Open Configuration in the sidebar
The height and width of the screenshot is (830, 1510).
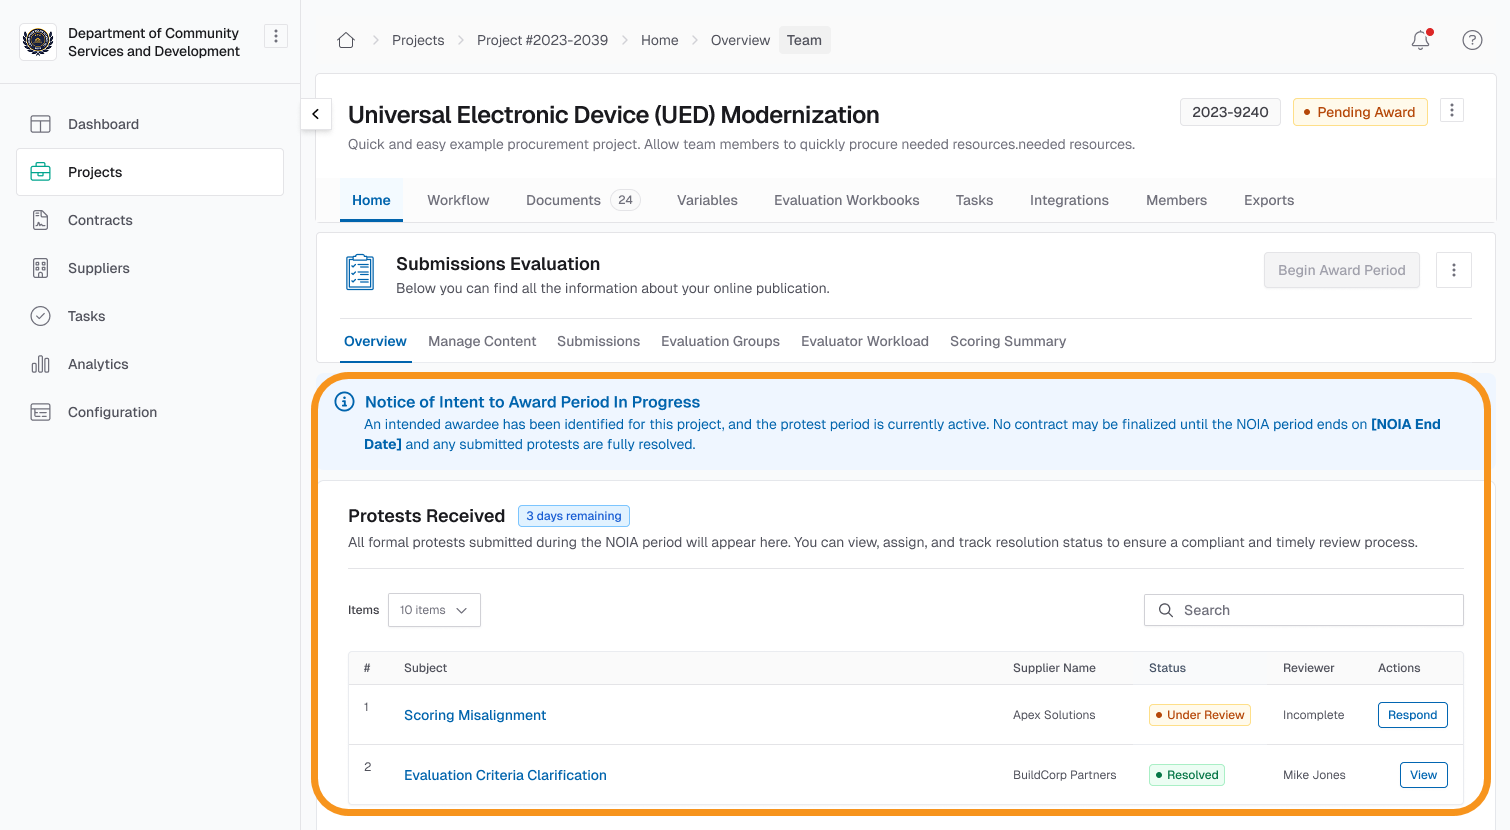tap(112, 412)
